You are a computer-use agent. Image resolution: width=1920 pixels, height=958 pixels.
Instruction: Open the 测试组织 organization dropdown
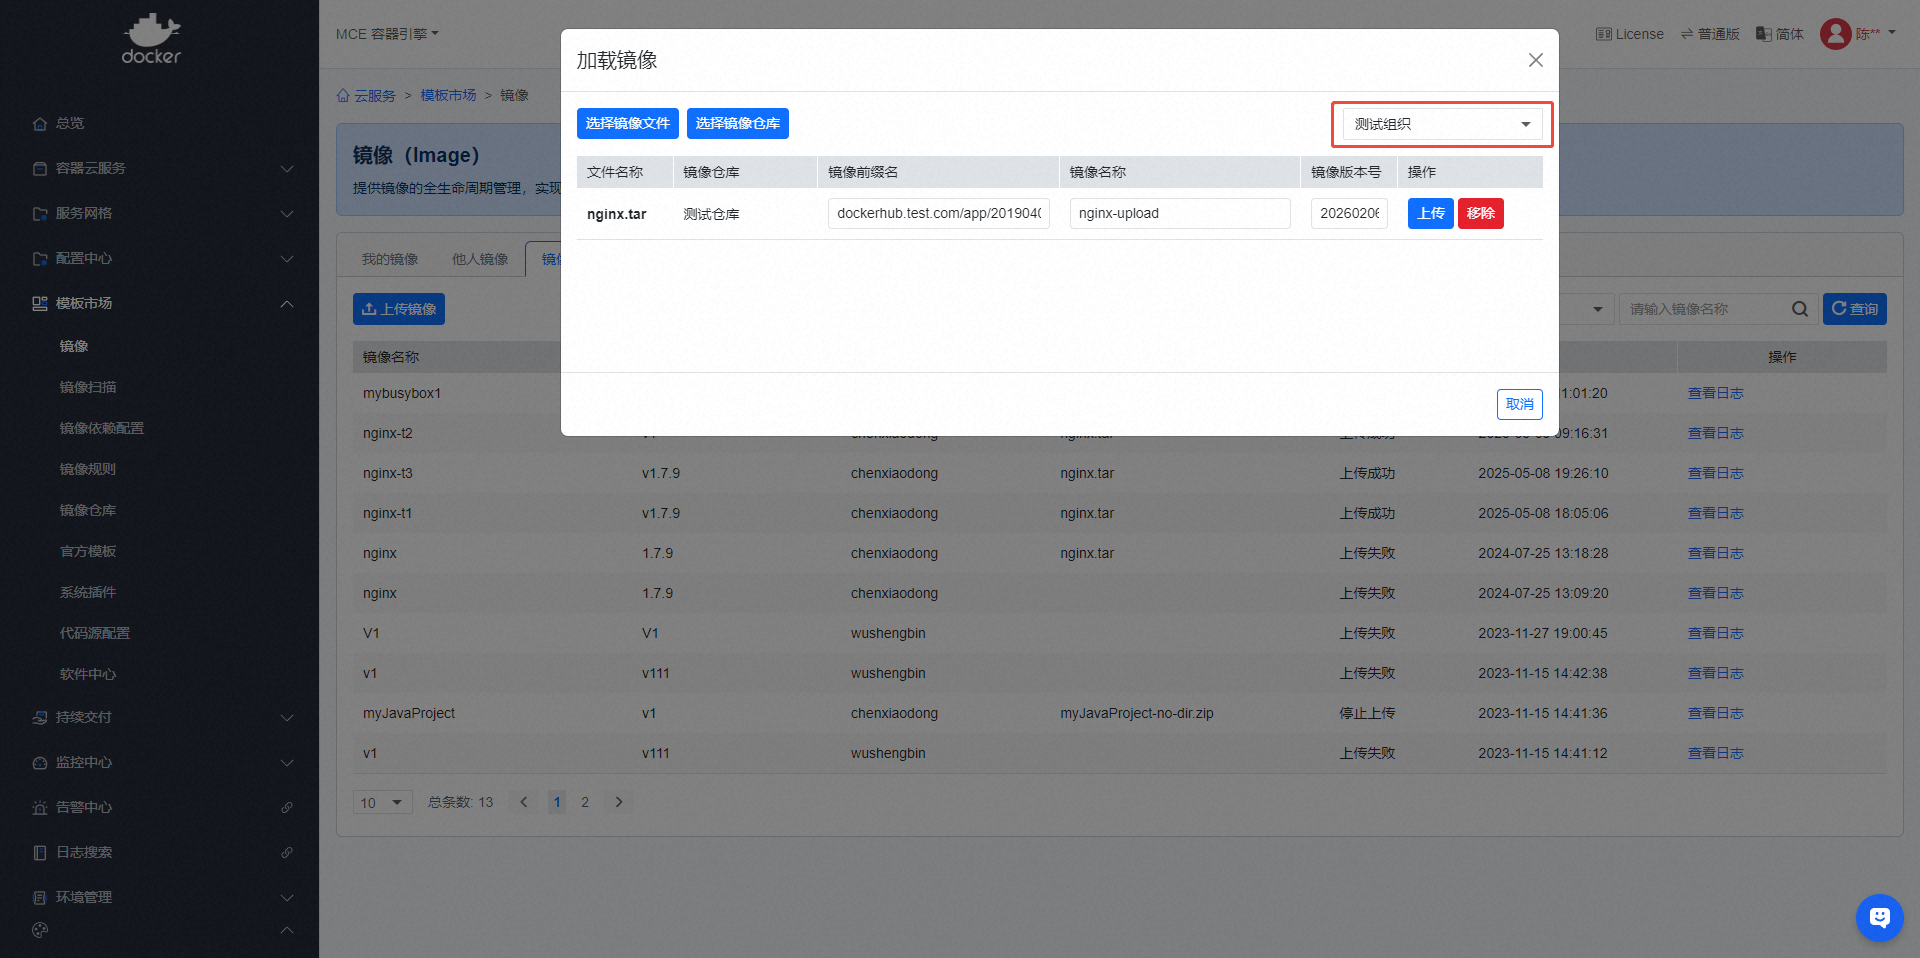point(1441,124)
